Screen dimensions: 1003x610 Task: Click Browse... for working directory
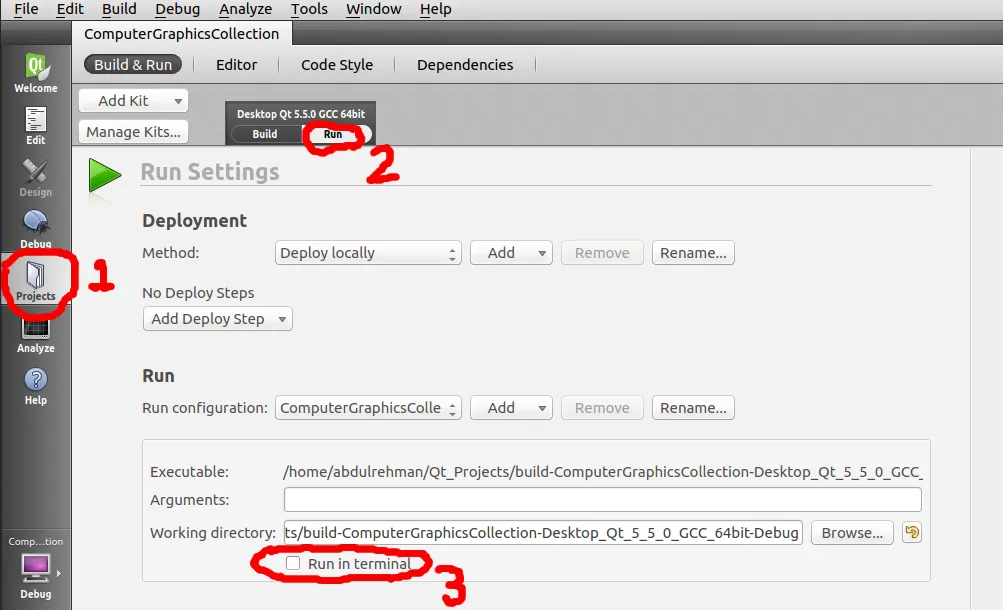point(852,533)
